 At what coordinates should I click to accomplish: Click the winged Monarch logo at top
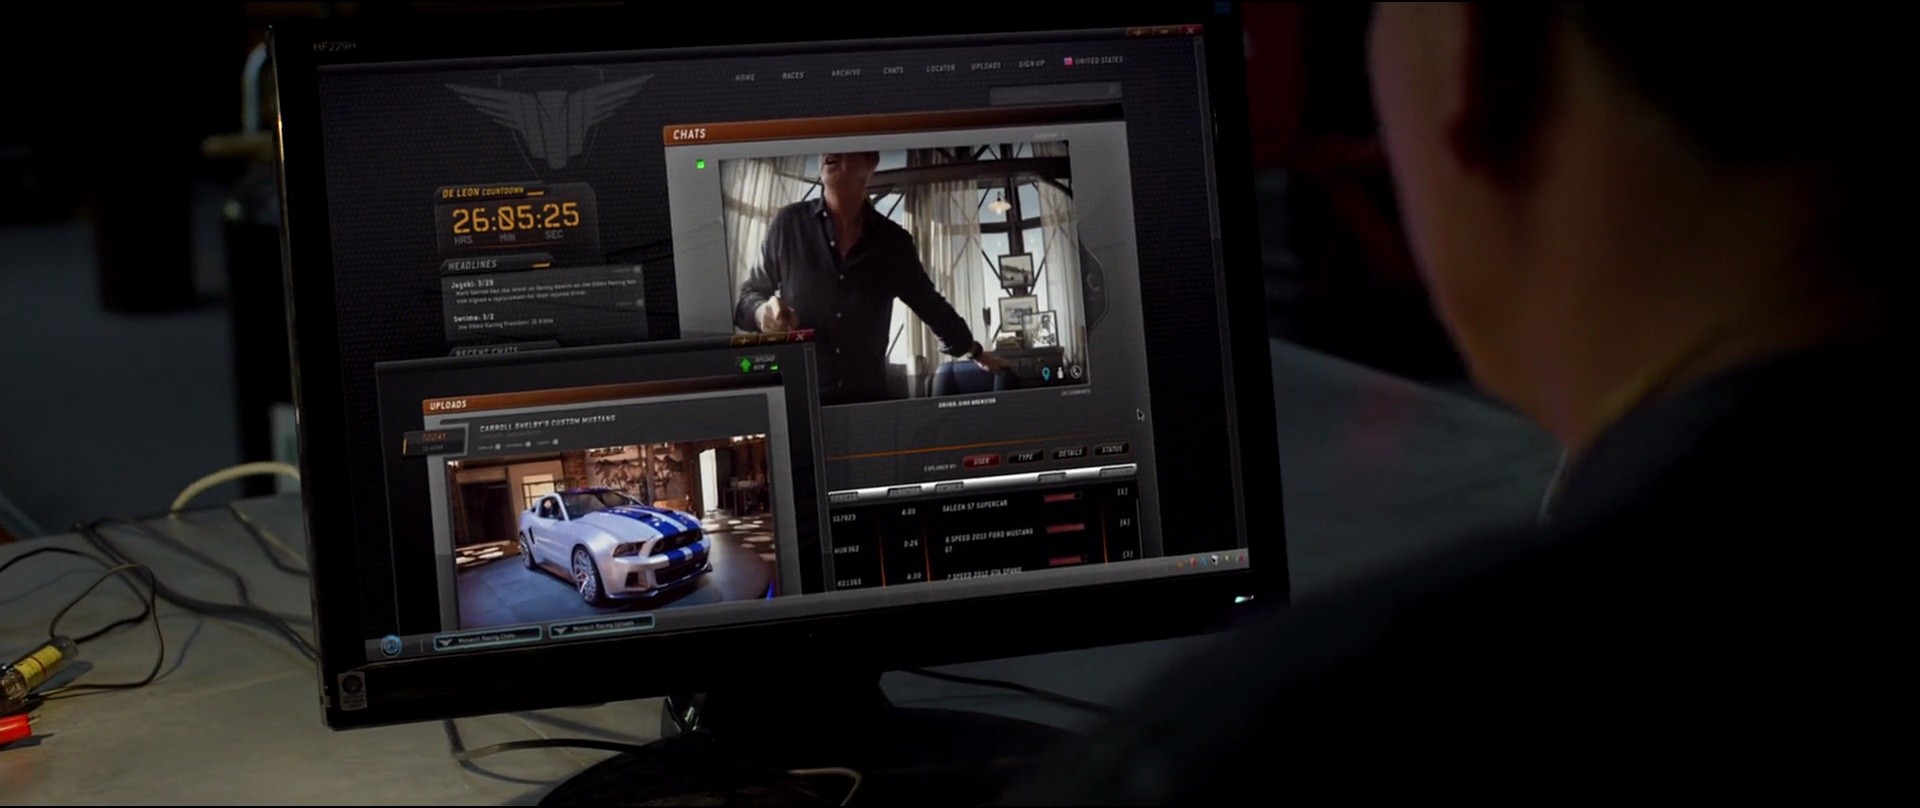coord(549,116)
